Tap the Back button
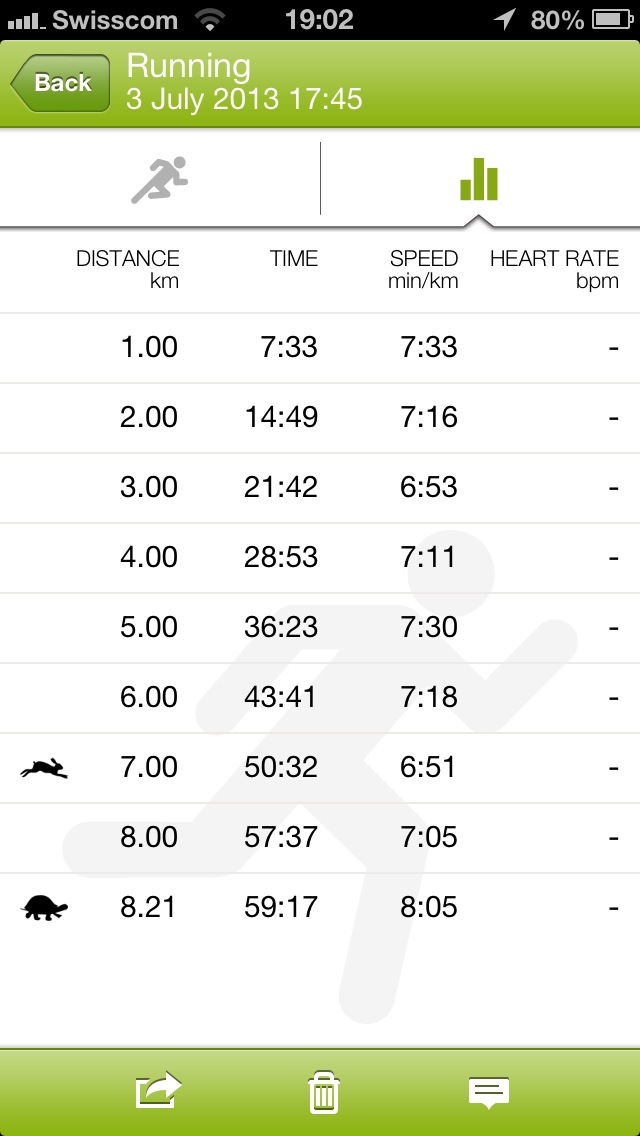 [60, 83]
